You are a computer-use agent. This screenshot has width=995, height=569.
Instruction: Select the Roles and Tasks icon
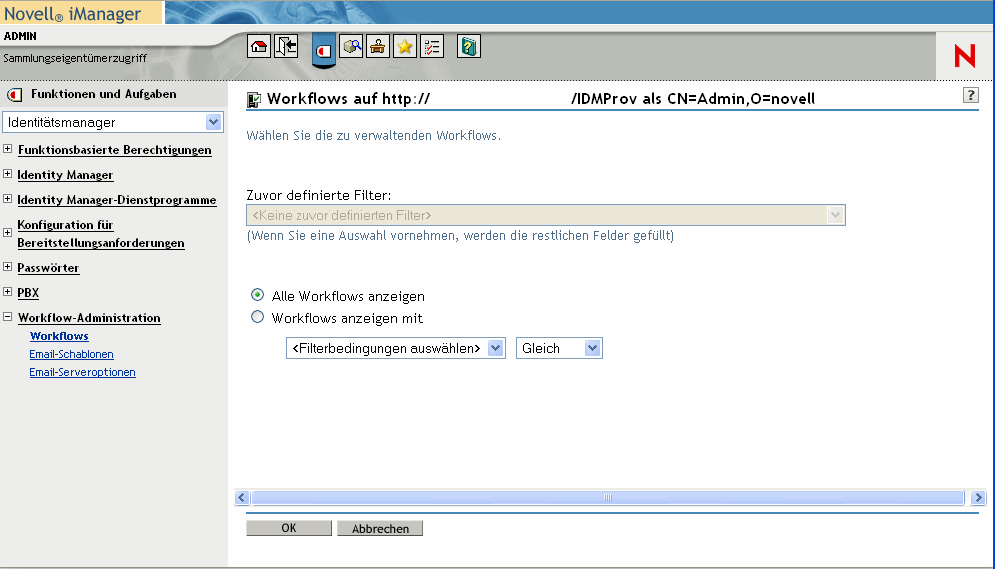[324, 50]
